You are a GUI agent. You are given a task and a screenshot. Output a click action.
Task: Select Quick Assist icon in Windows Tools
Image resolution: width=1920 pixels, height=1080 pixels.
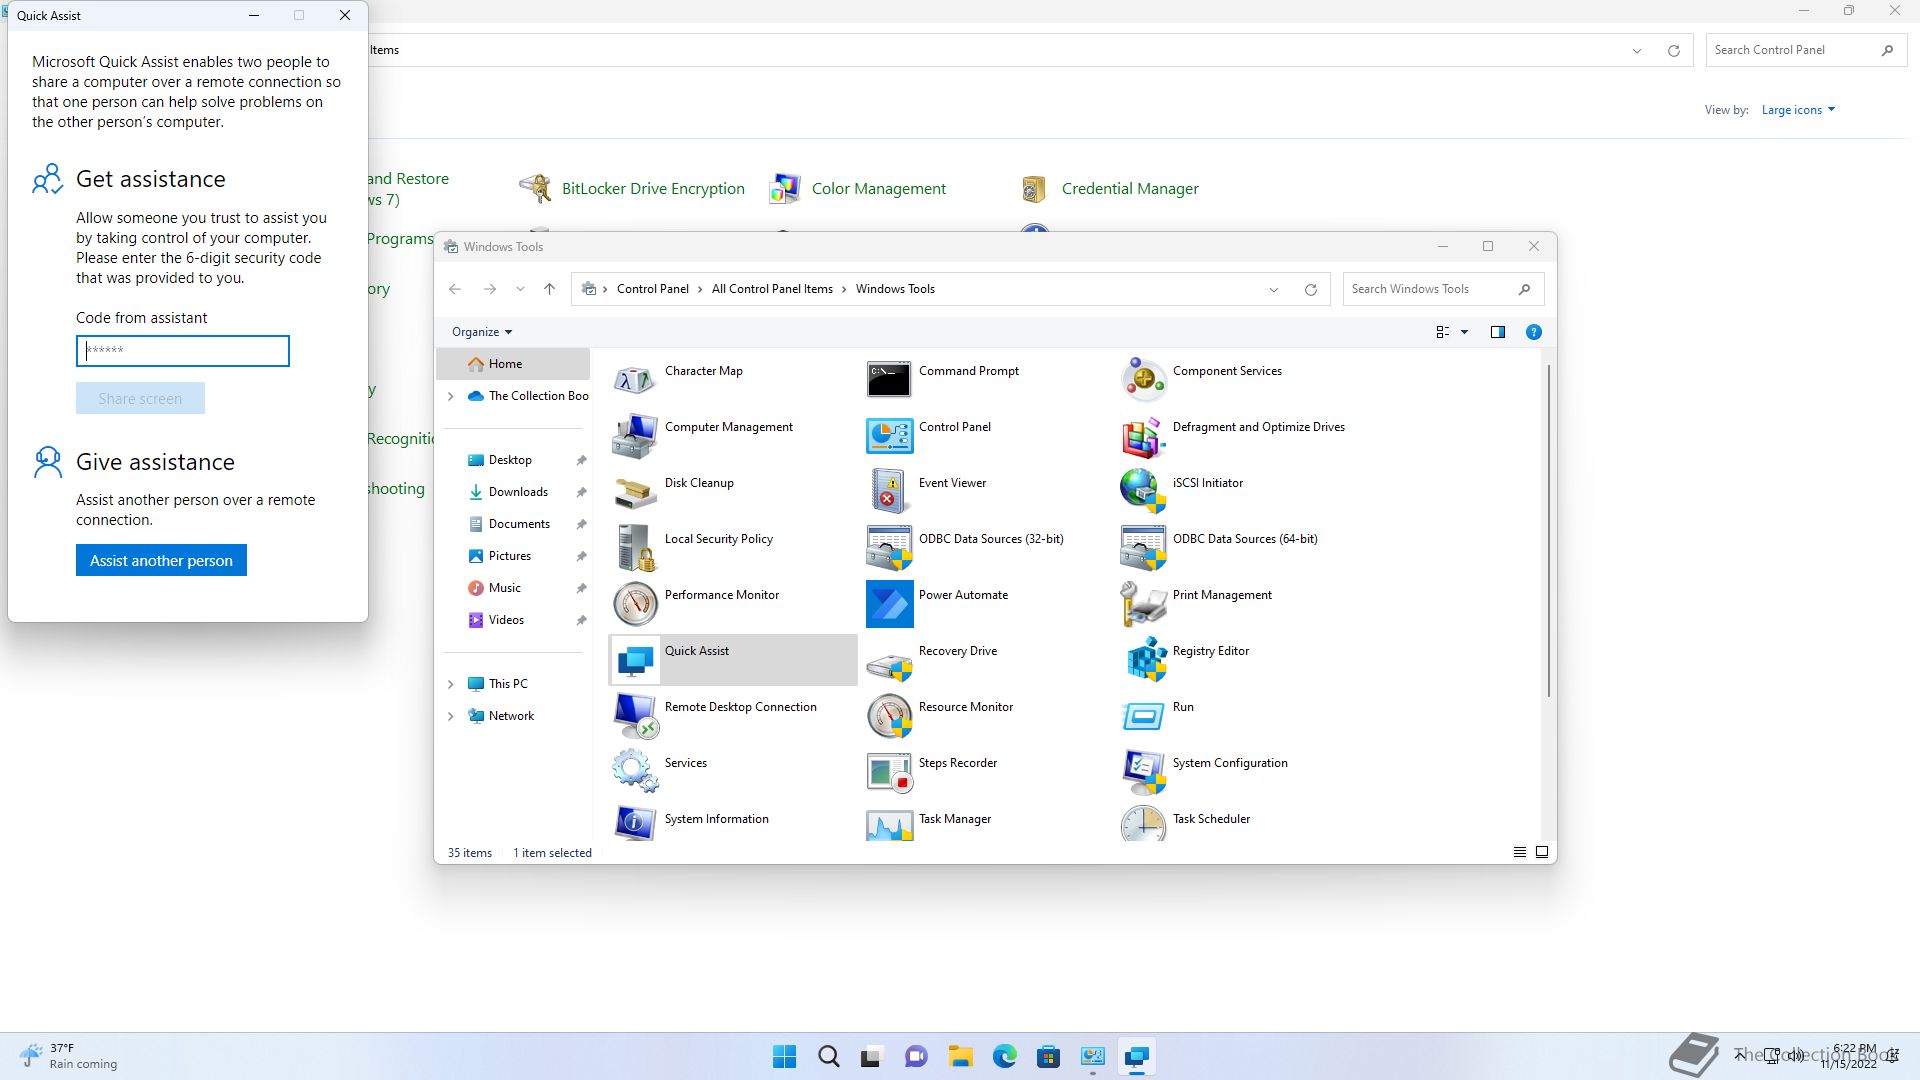pyautogui.click(x=635, y=660)
